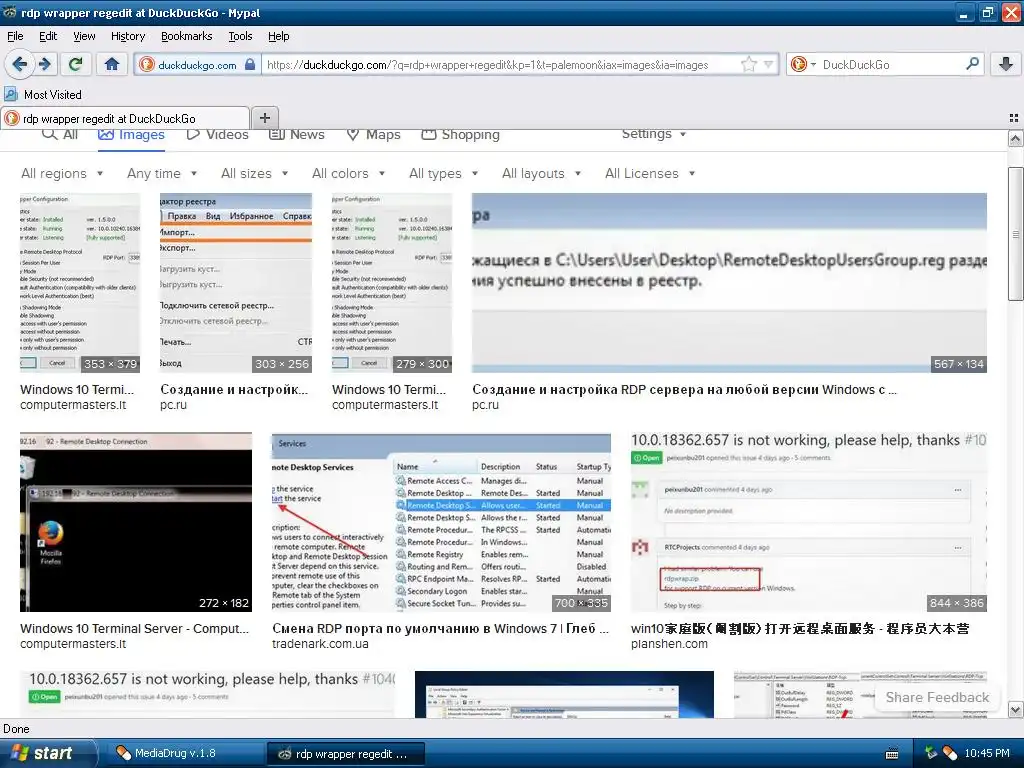
Task: Open the Help menu
Action: tap(279, 36)
